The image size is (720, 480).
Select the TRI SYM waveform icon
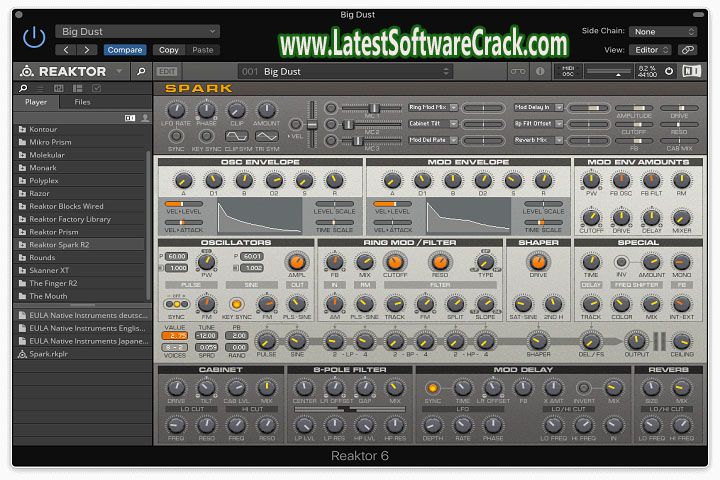click(x=267, y=136)
